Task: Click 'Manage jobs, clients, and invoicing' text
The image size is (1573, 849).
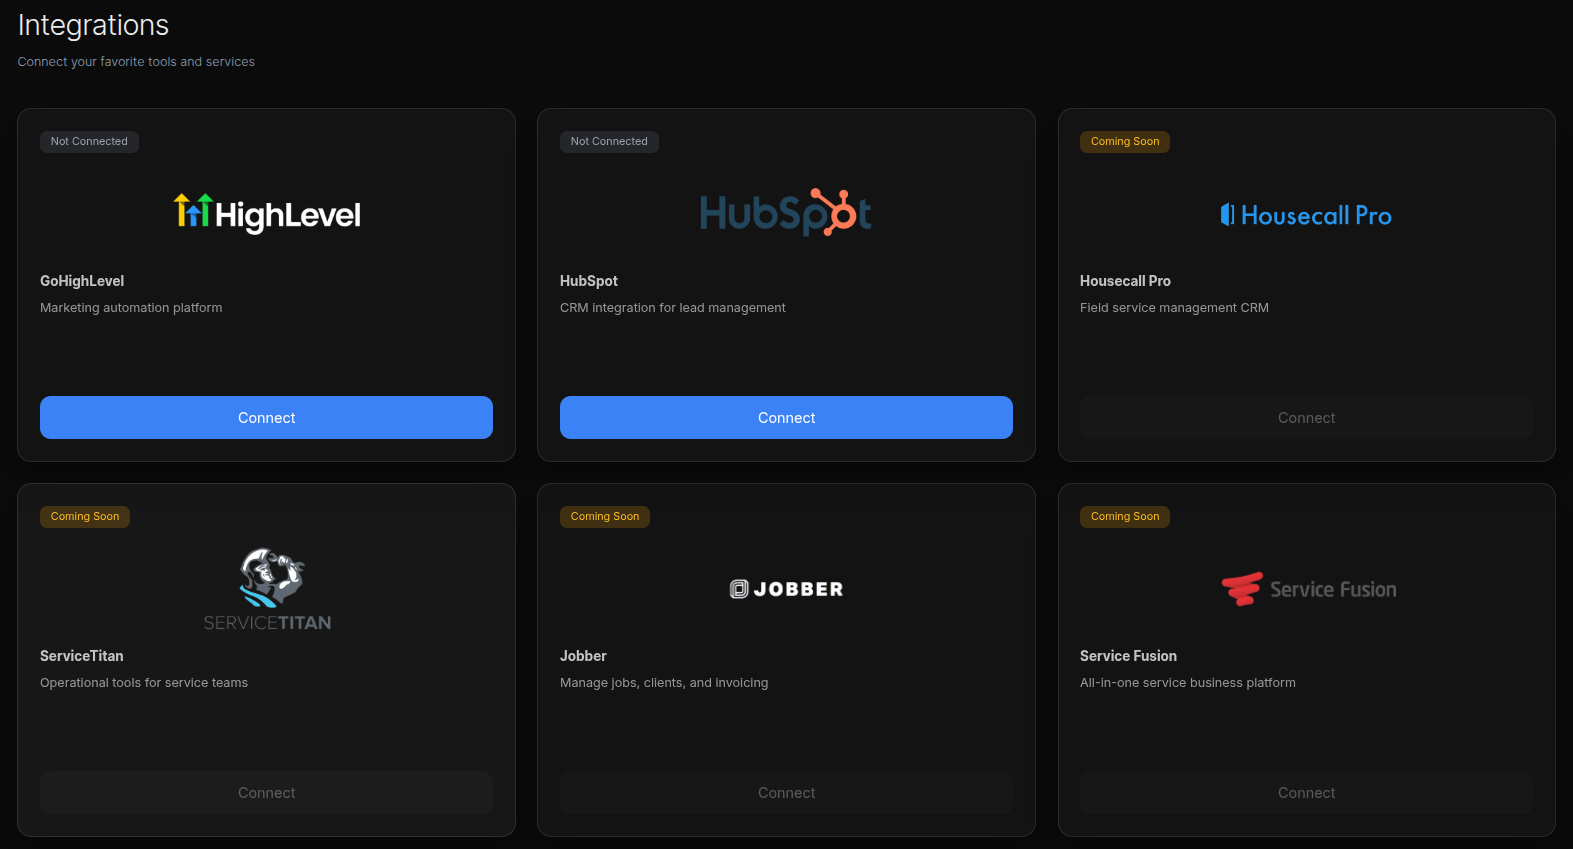Action: (664, 683)
